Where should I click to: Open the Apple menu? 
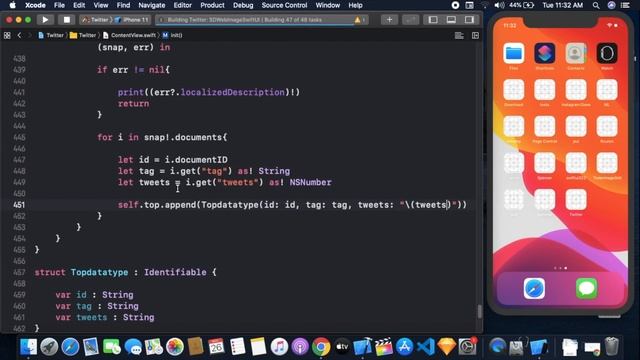(12, 5)
